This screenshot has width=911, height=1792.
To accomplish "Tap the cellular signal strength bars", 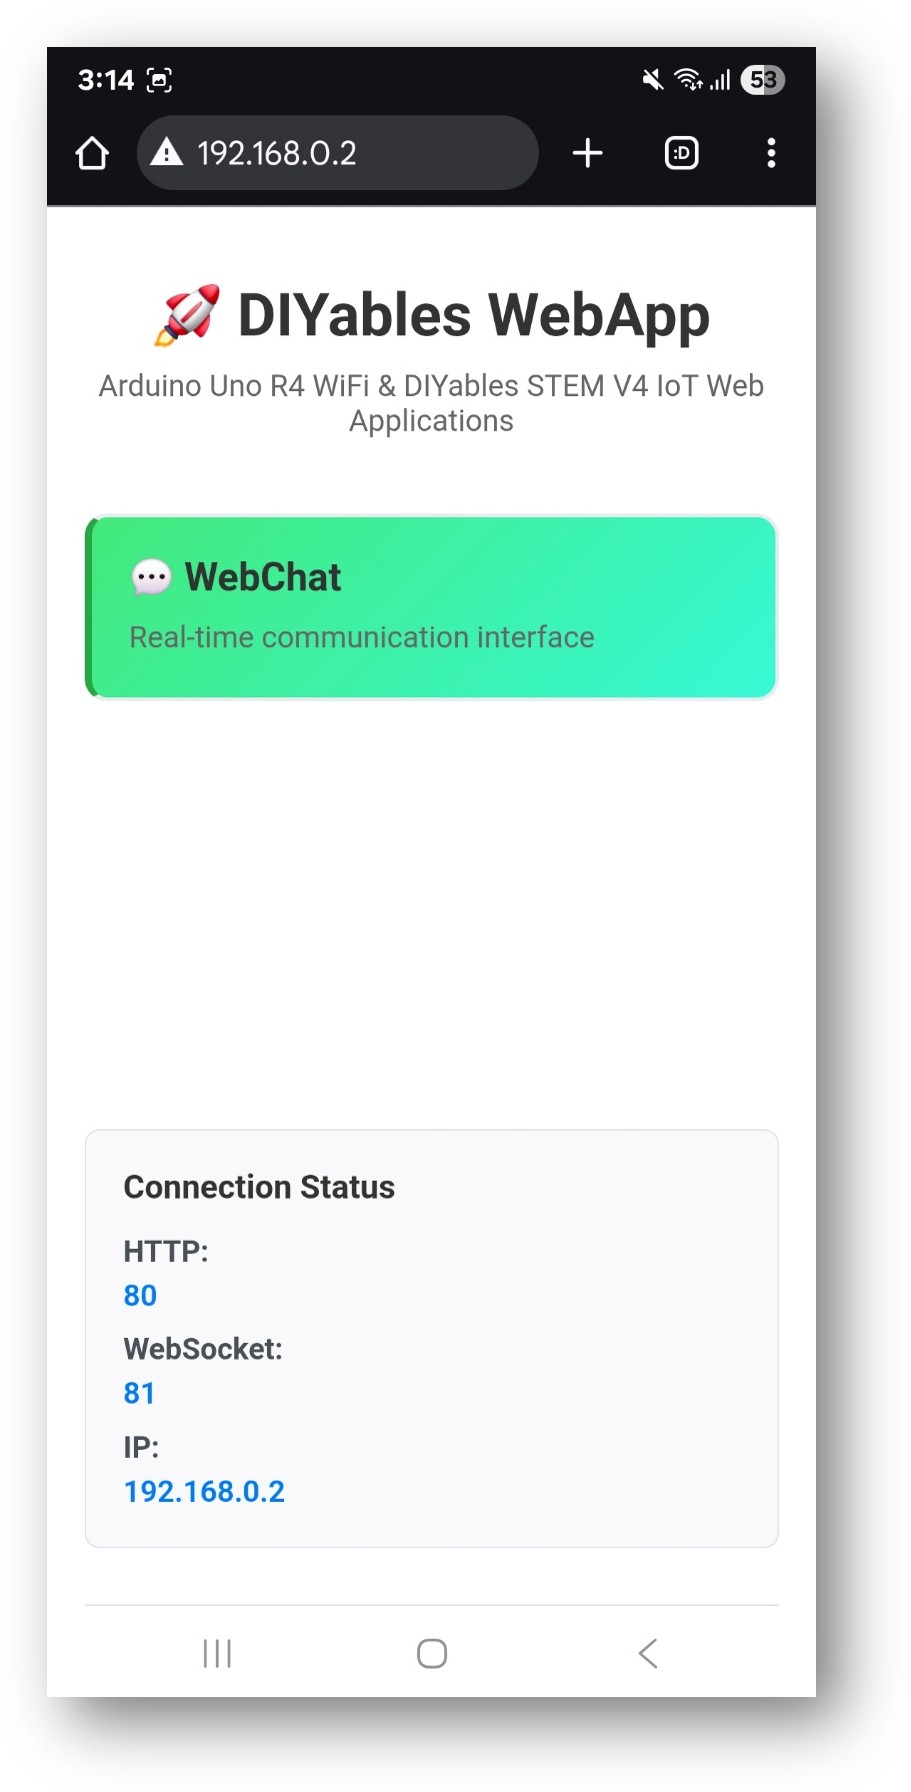I will (723, 80).
